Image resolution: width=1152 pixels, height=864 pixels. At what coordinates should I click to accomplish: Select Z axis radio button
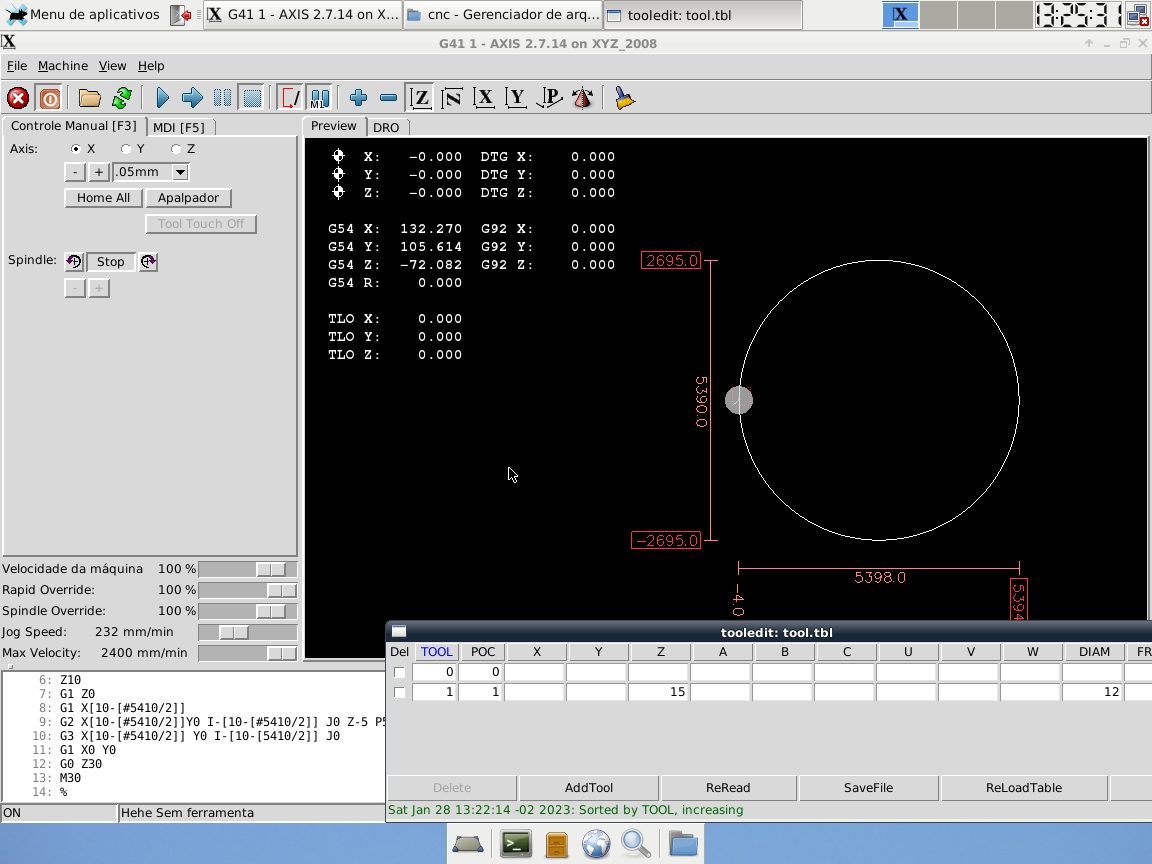177,149
